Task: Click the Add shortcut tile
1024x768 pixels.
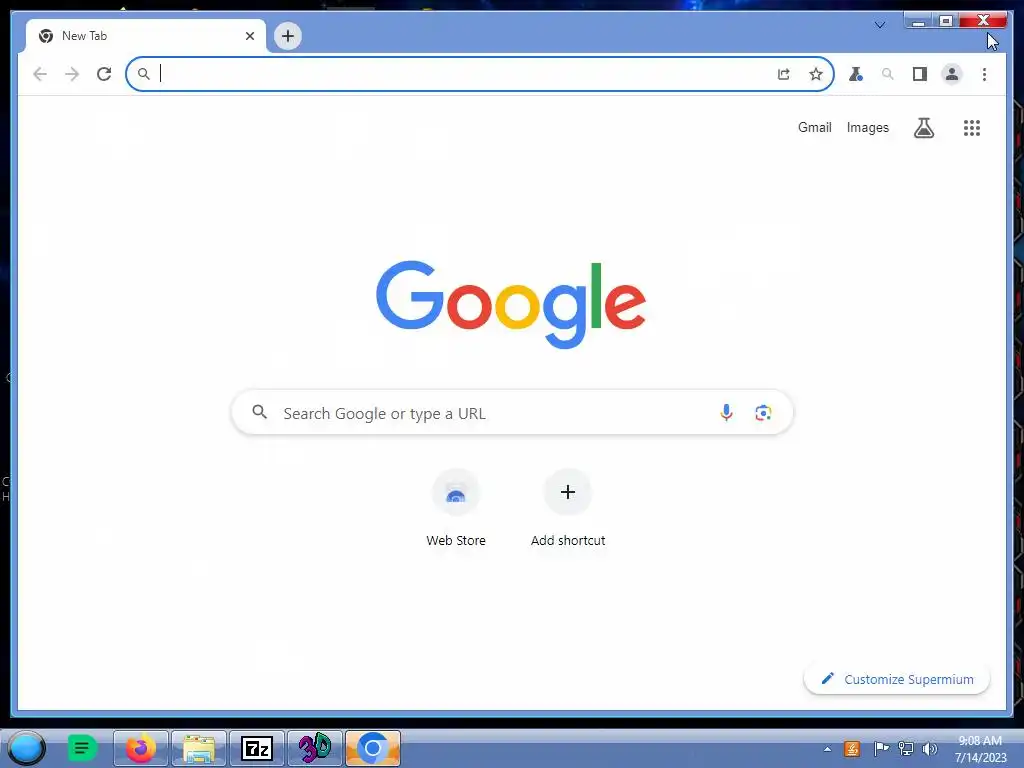Action: click(x=568, y=509)
